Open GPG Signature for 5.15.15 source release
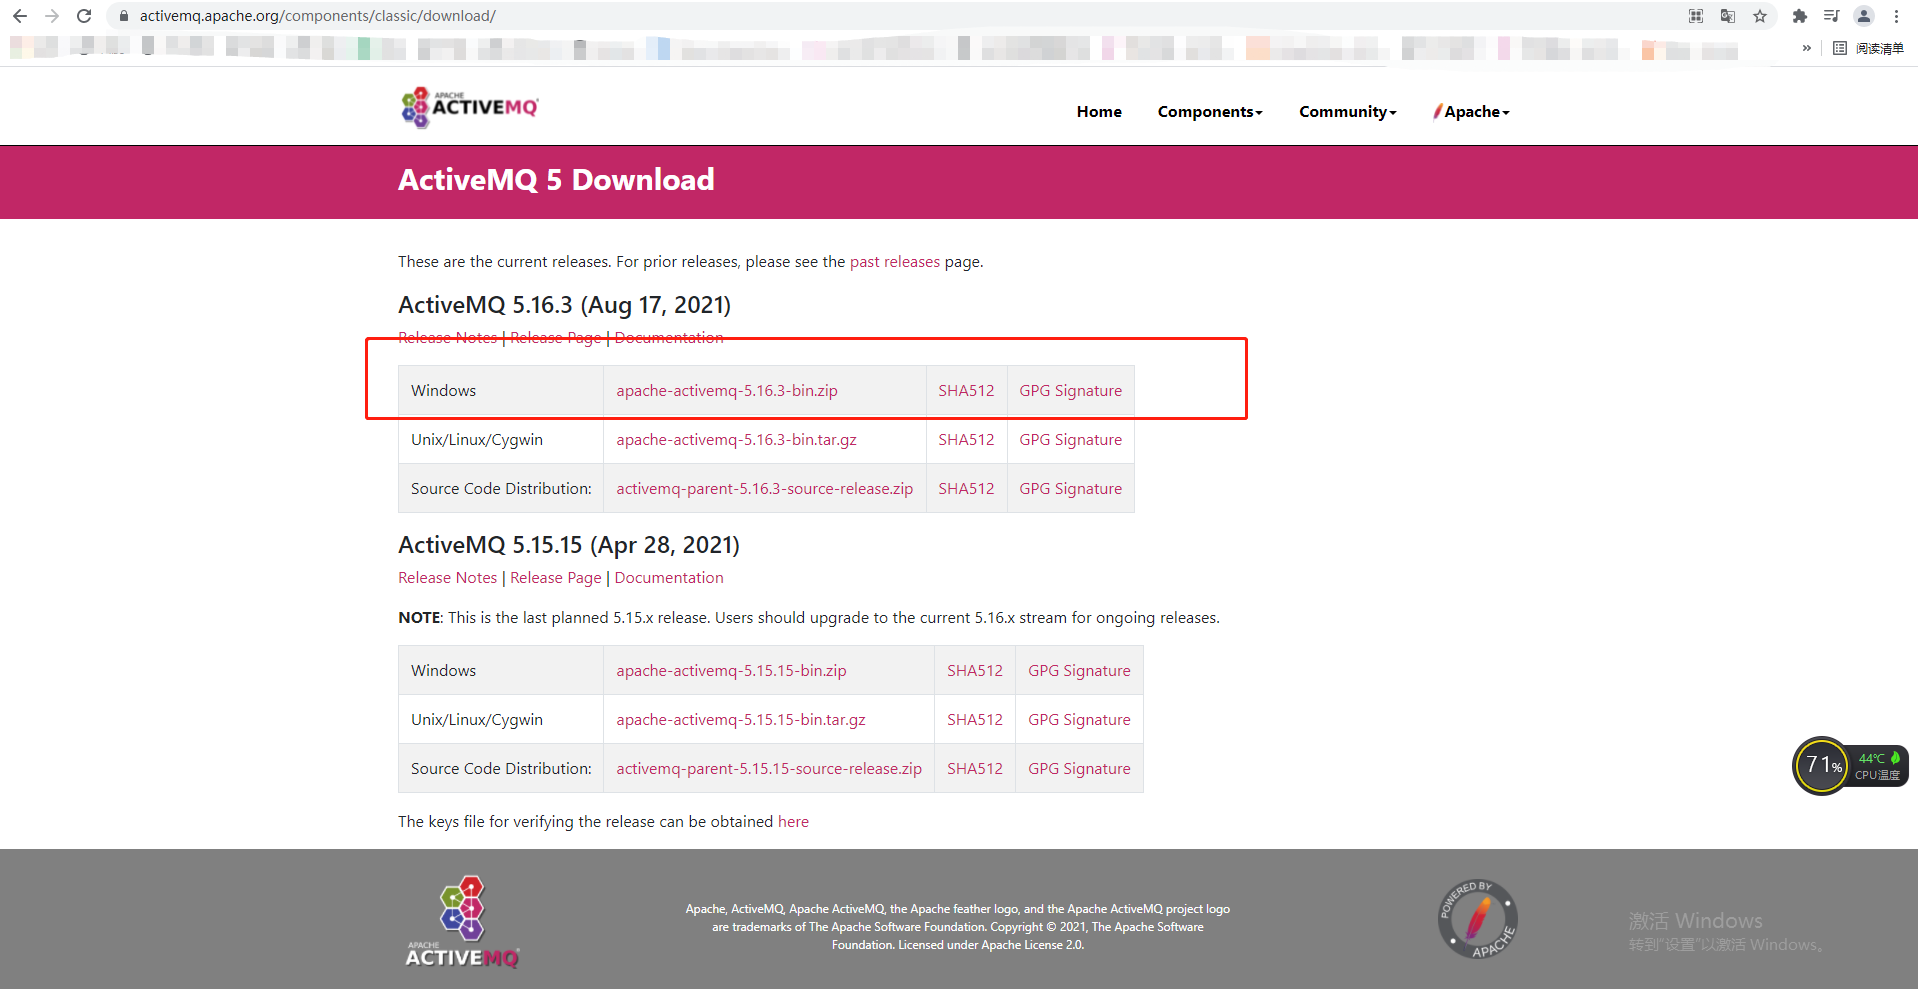The width and height of the screenshot is (1918, 989). pos(1080,769)
